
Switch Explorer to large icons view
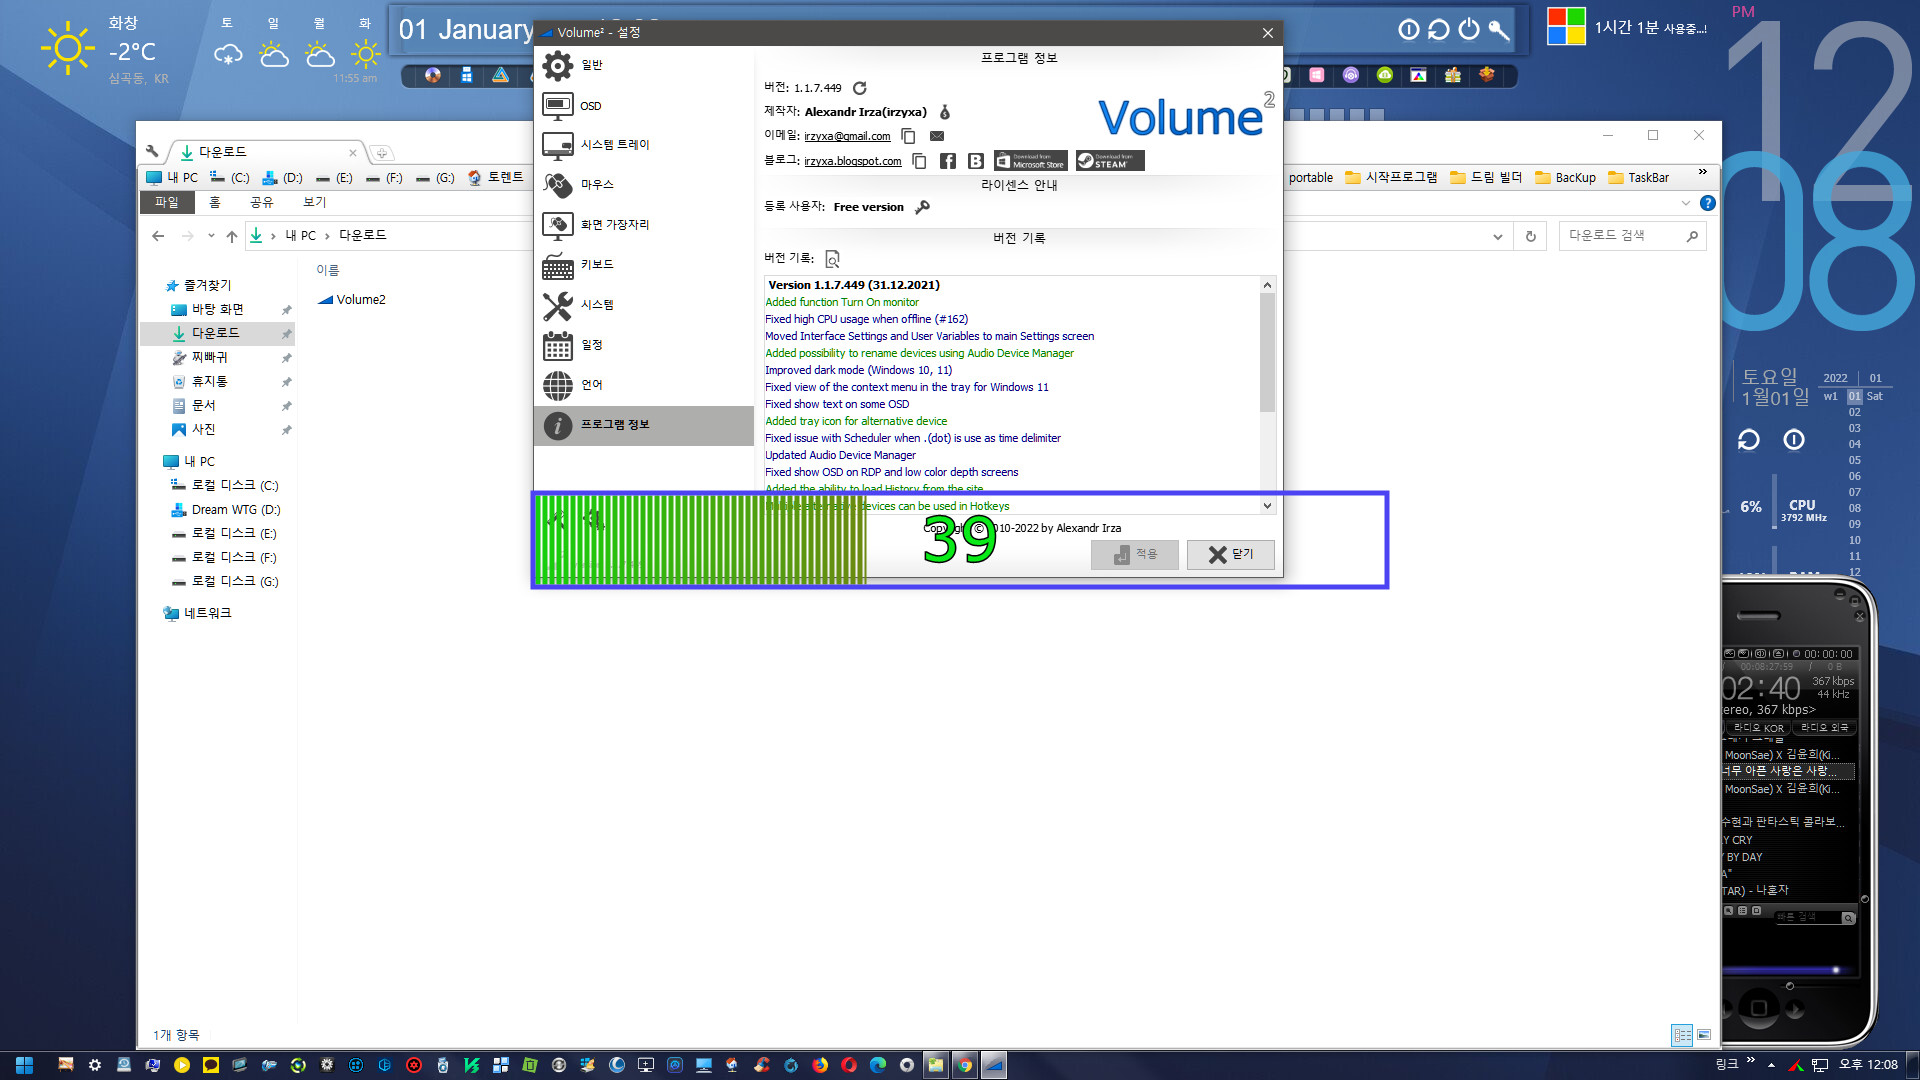[1704, 1035]
